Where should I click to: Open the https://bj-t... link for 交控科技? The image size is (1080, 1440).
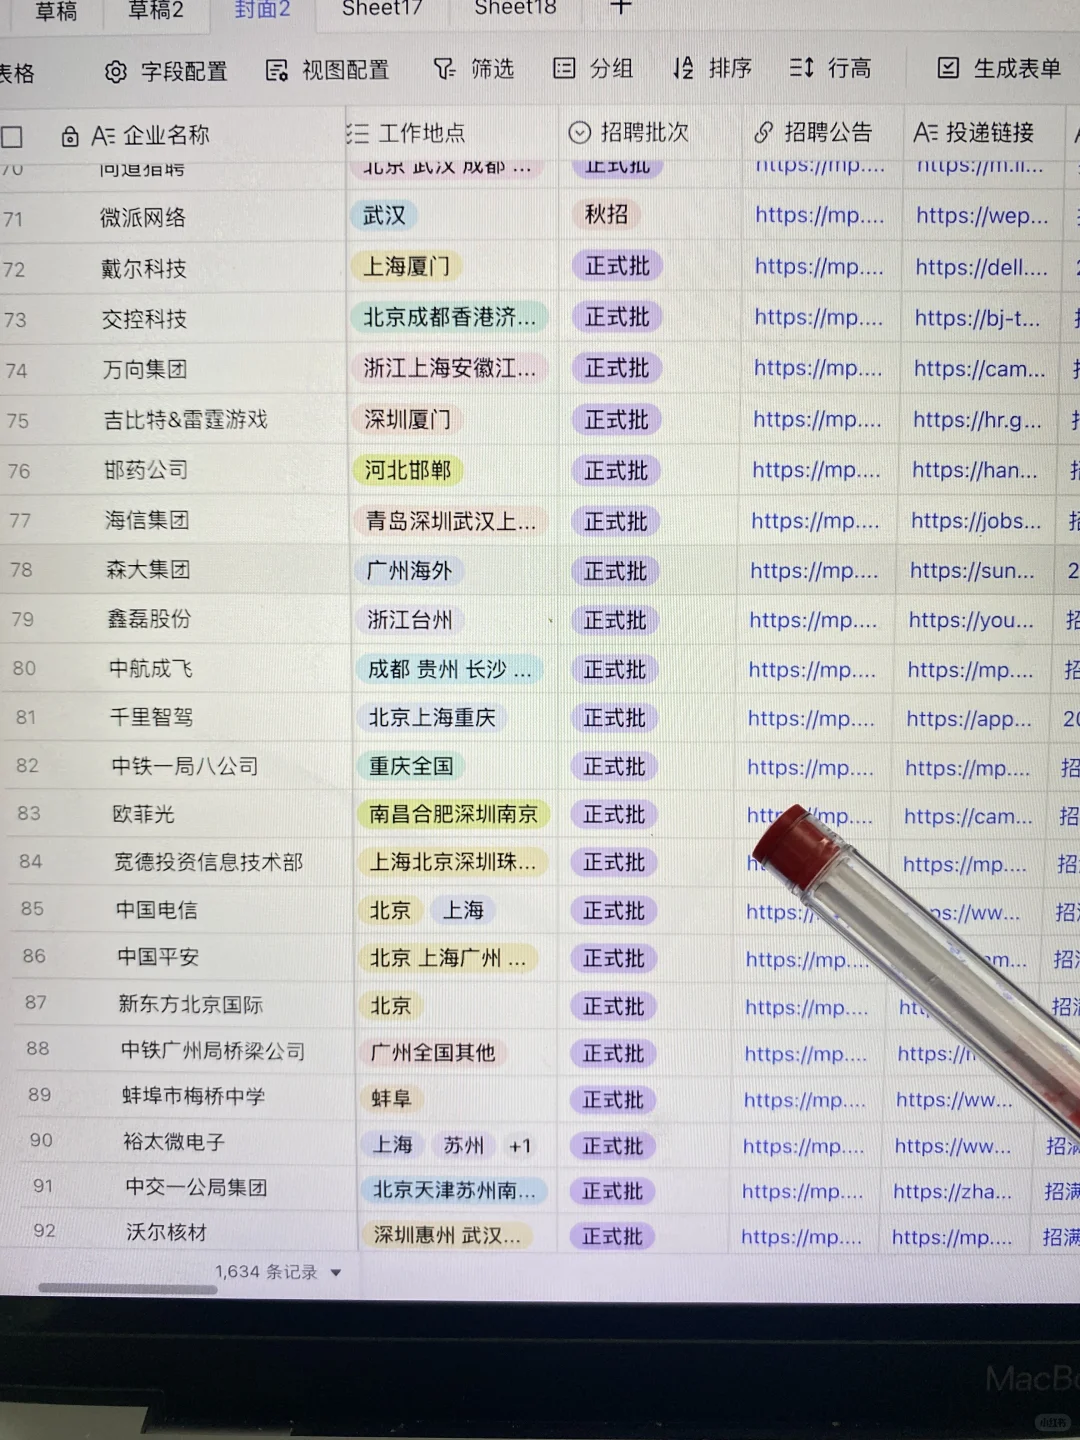pyautogui.click(x=977, y=318)
